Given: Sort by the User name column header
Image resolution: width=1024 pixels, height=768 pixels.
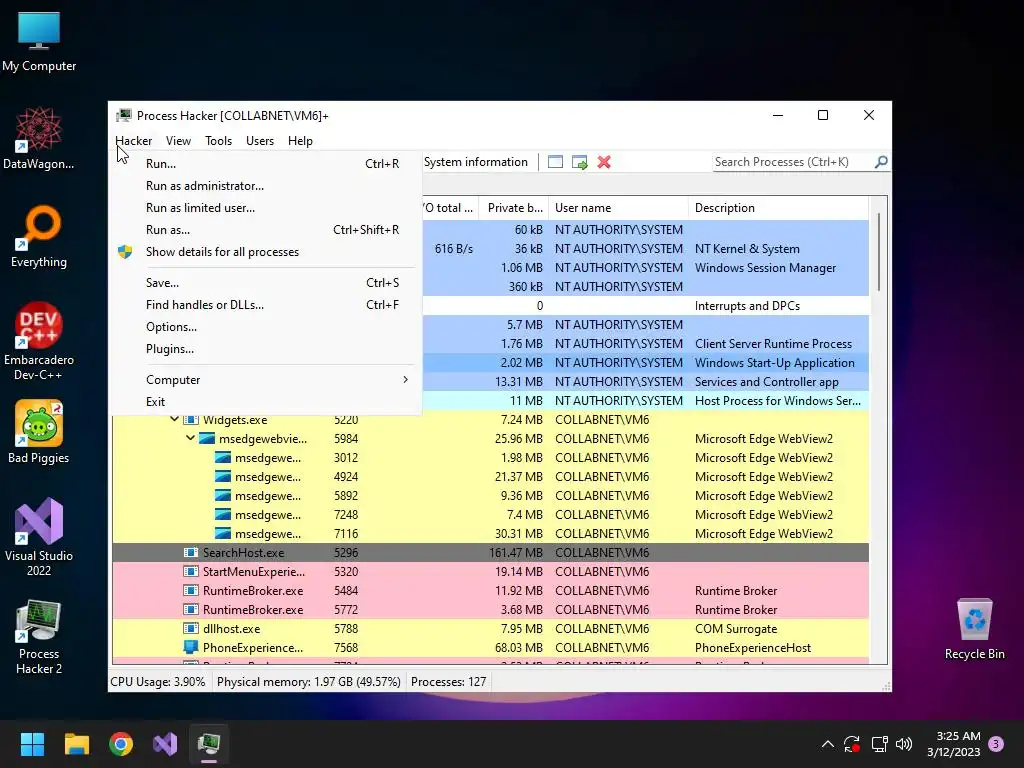Looking at the screenshot, I should point(618,208).
